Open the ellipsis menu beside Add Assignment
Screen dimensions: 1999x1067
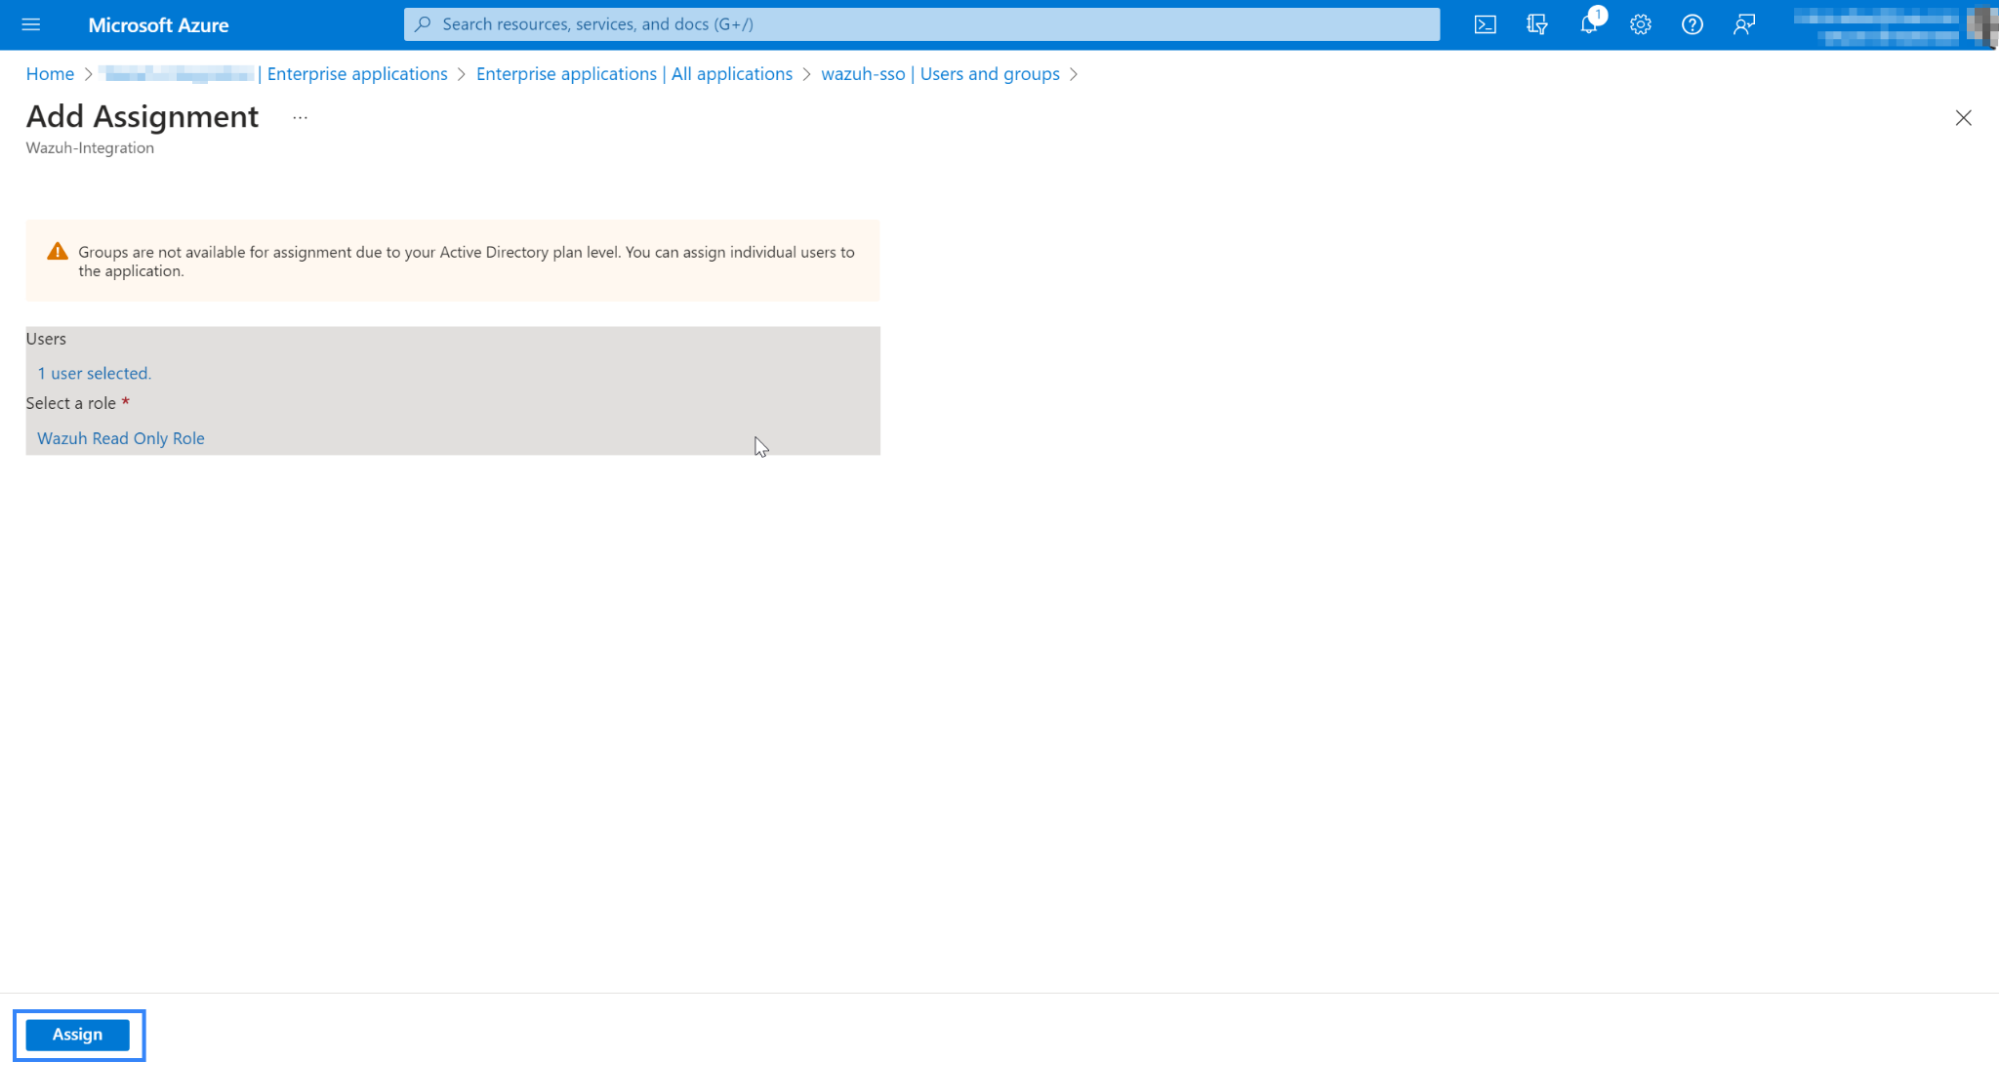(300, 117)
